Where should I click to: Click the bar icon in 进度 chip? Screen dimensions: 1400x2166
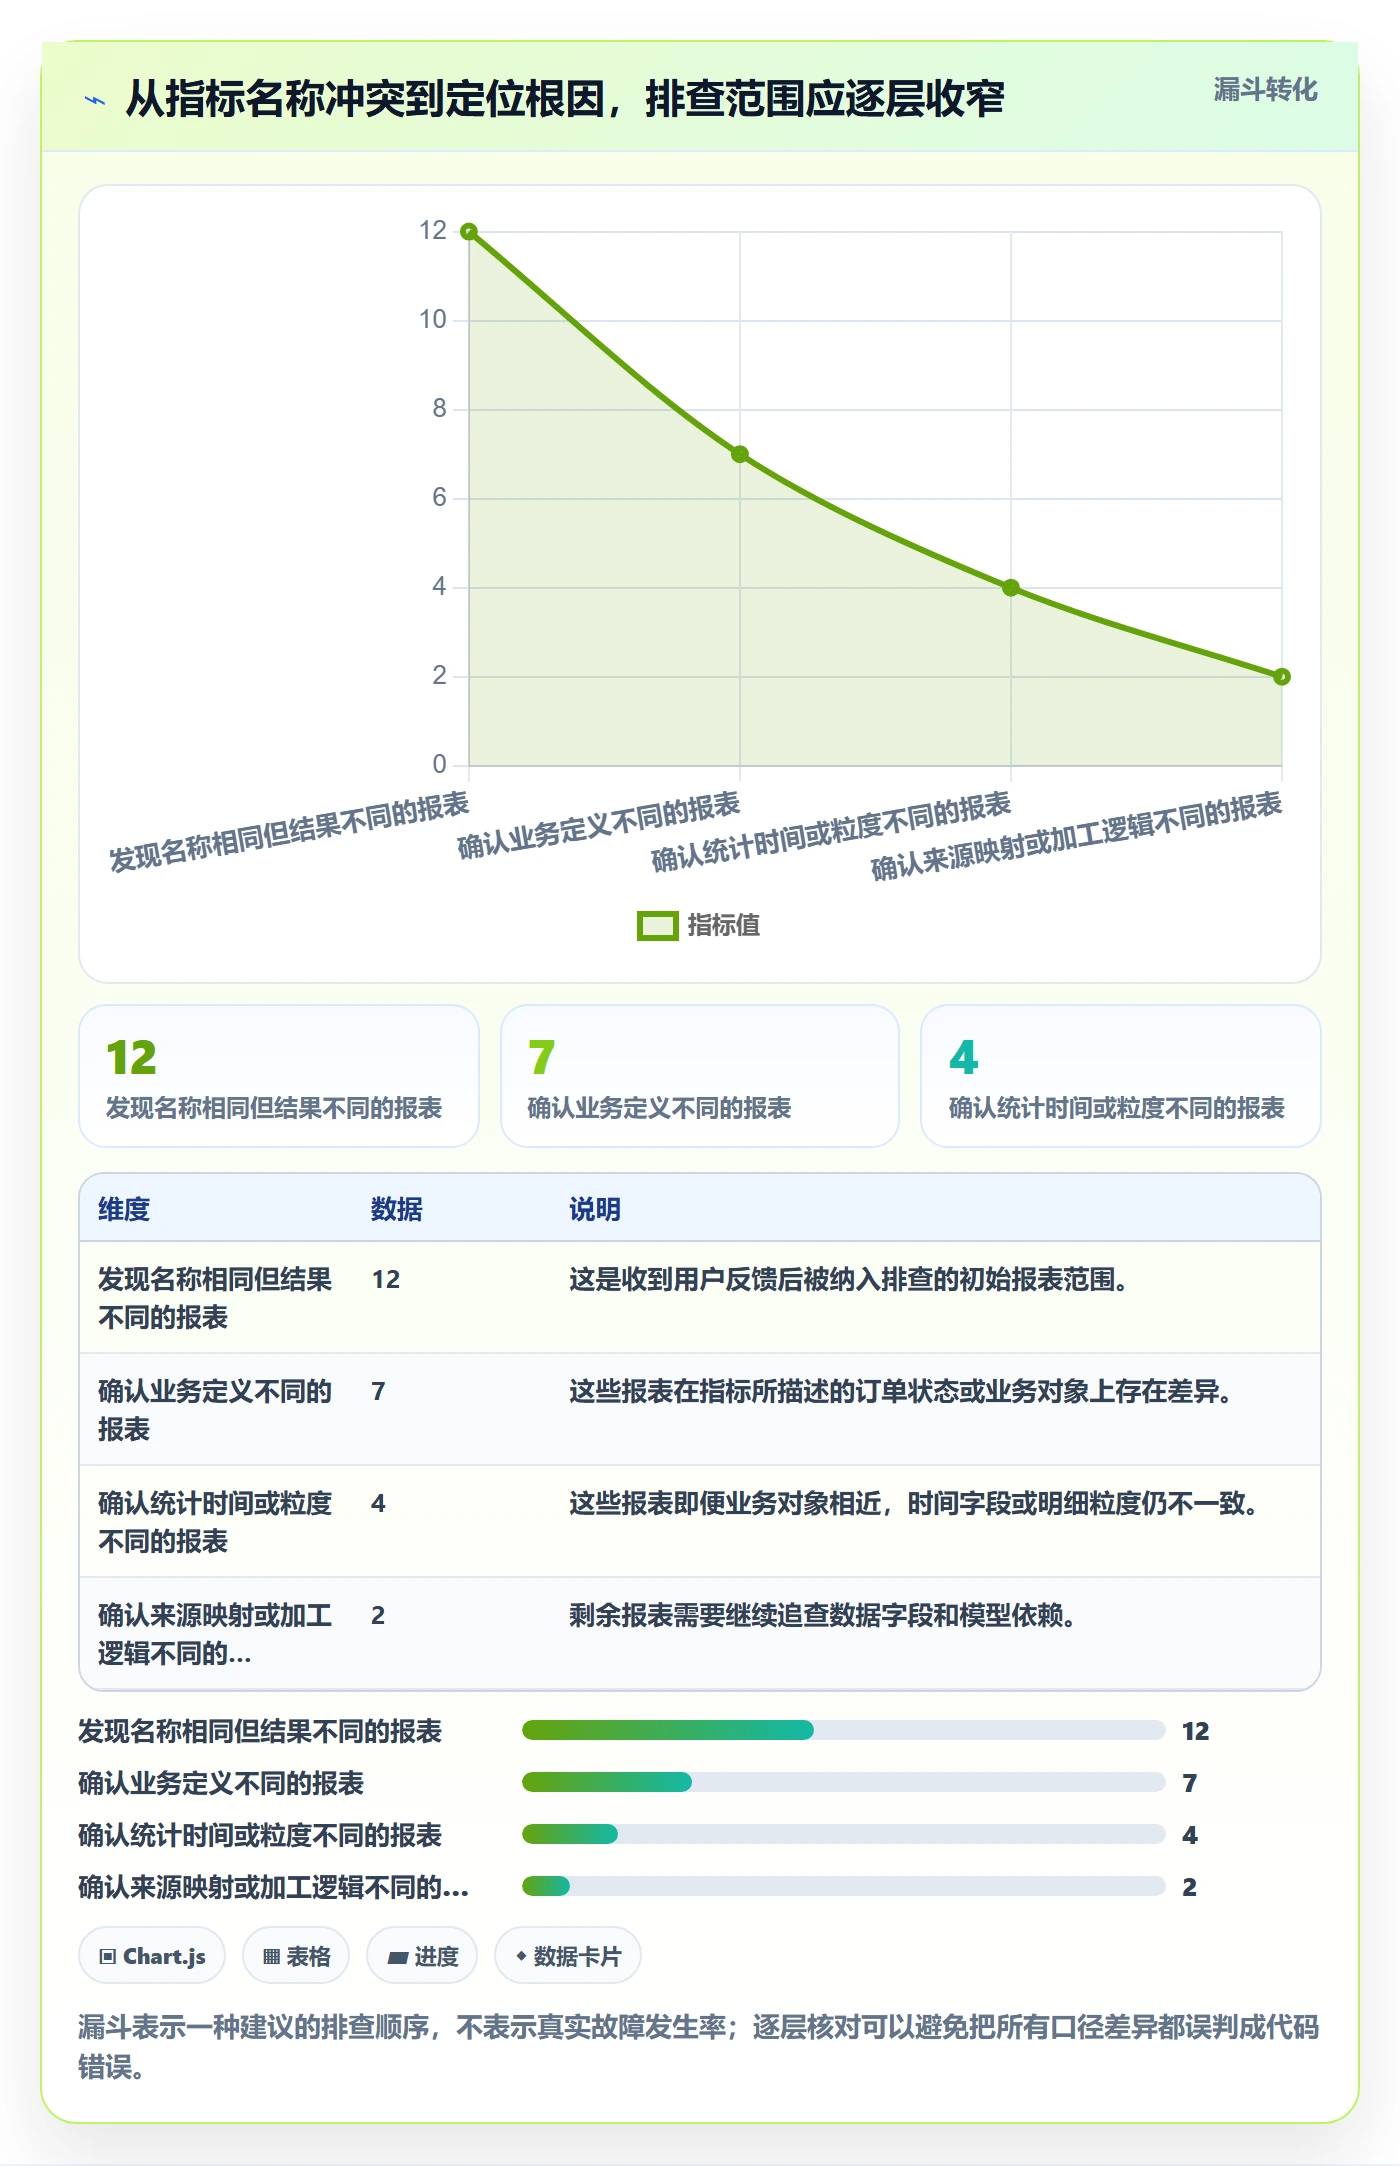(x=398, y=1958)
